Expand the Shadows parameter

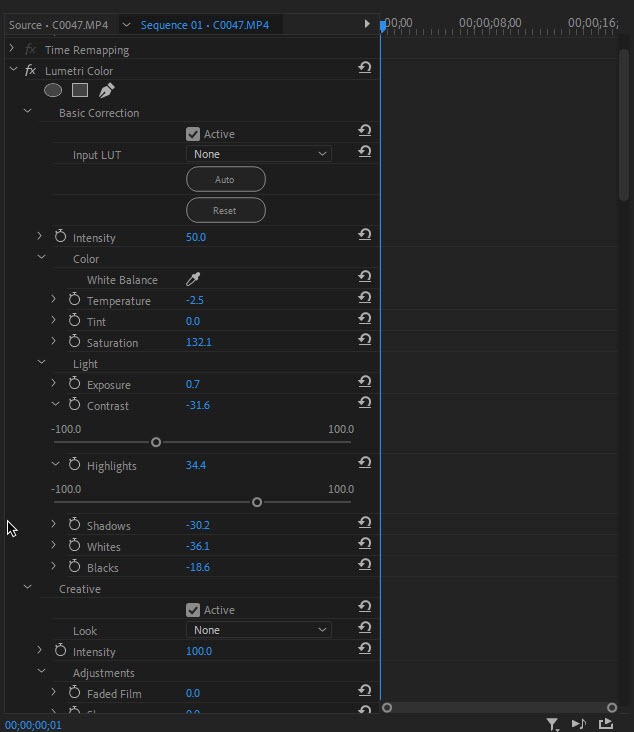(54, 525)
